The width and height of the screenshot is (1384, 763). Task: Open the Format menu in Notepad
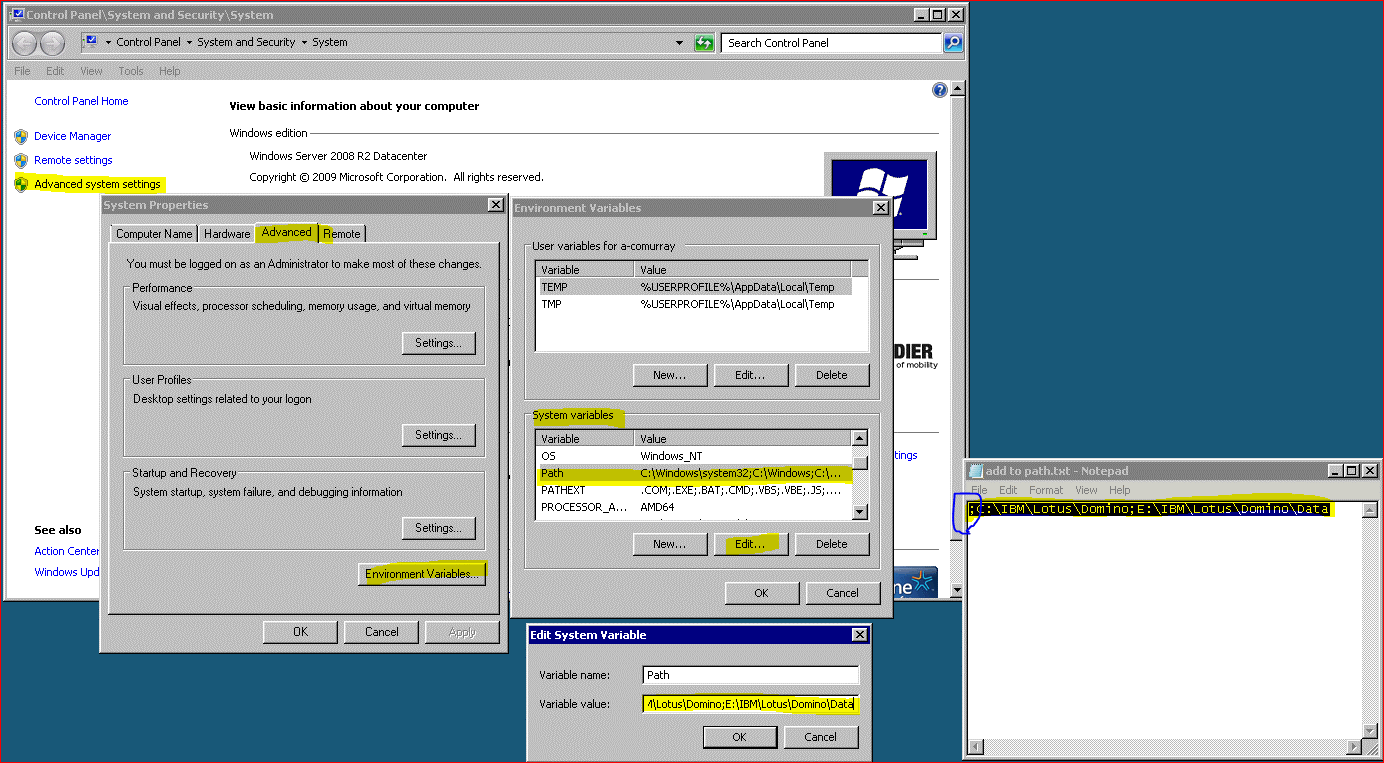(1046, 490)
